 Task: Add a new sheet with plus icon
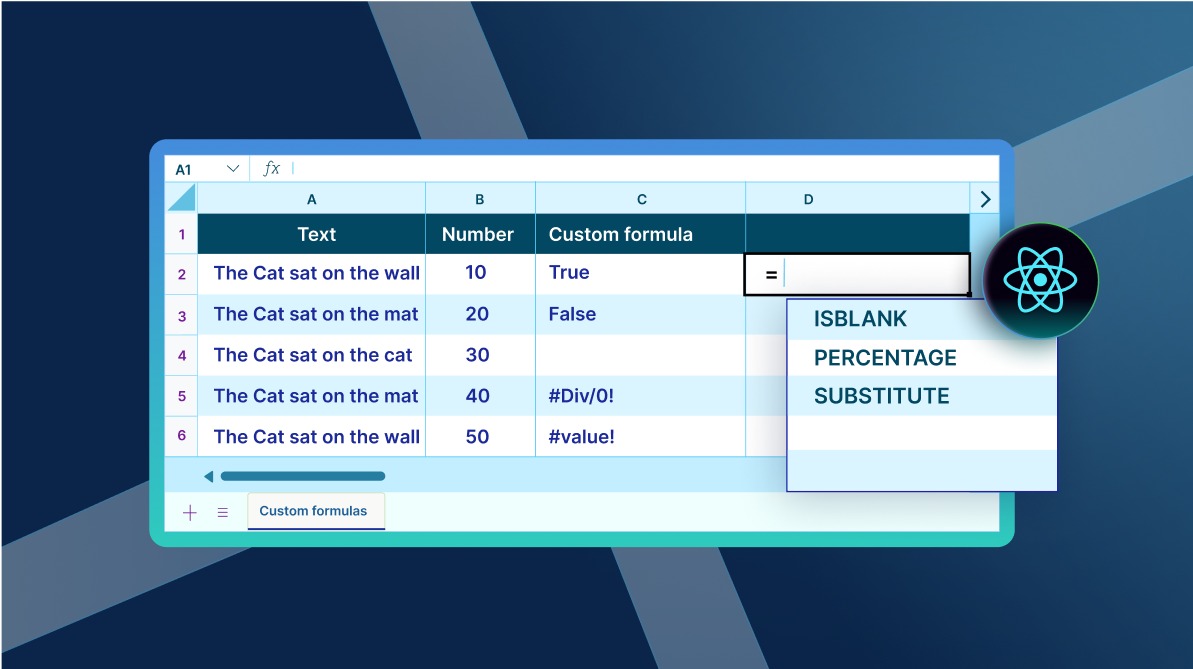point(190,512)
